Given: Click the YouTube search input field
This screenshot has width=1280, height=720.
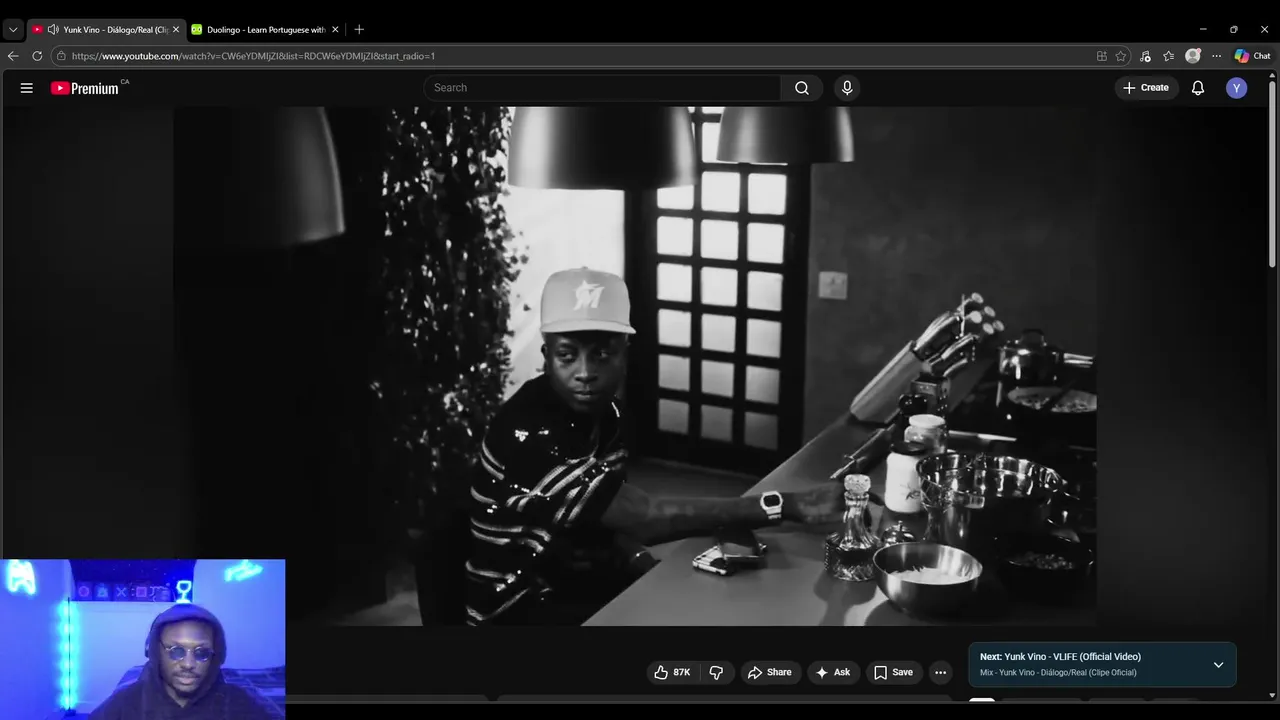Looking at the screenshot, I should click(602, 88).
